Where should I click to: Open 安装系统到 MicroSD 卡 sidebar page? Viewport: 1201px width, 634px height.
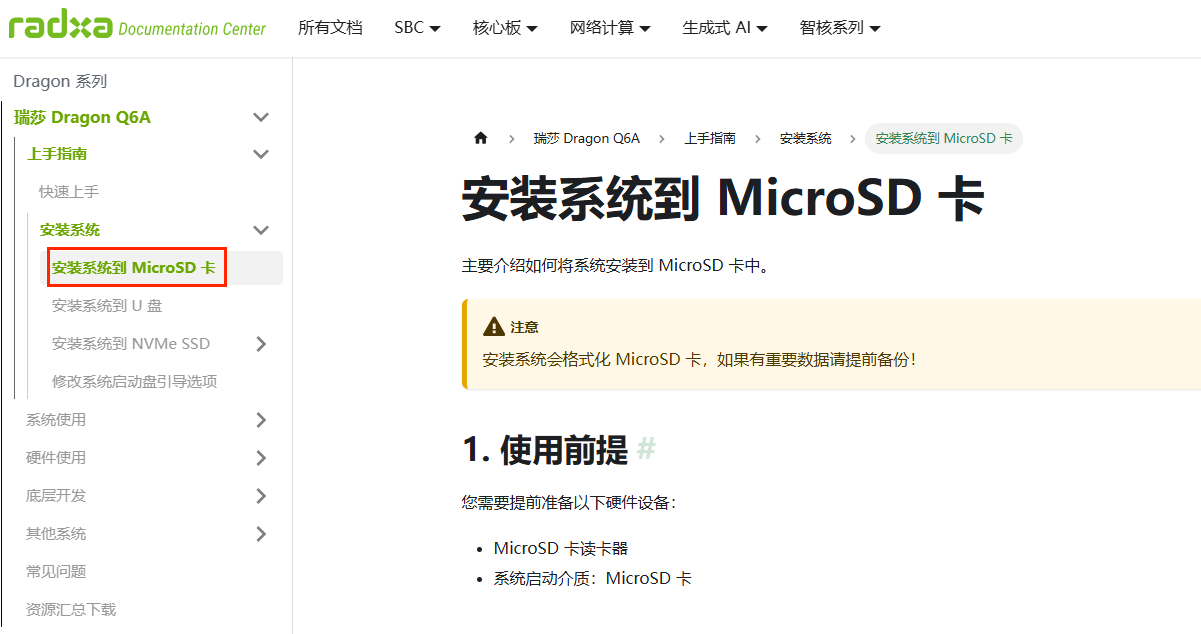coord(134,268)
